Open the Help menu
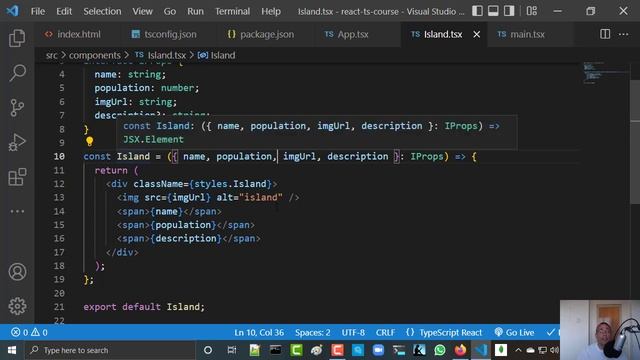The image size is (640, 360). (x=271, y=11)
